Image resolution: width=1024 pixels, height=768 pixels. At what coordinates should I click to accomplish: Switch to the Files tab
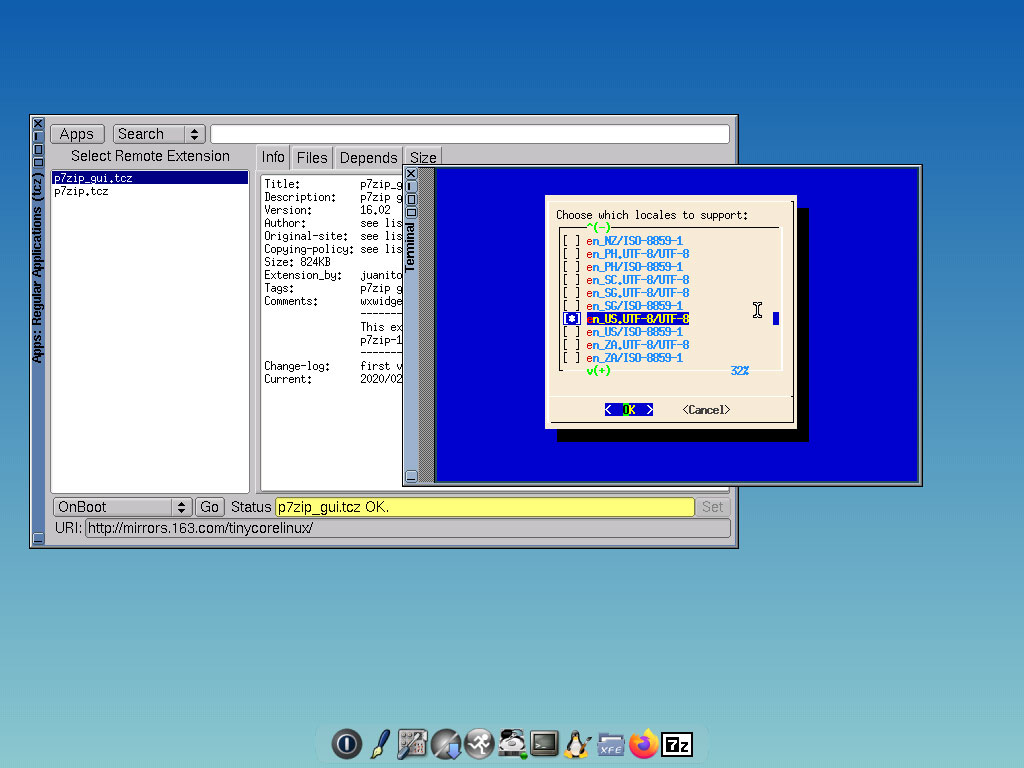311,157
